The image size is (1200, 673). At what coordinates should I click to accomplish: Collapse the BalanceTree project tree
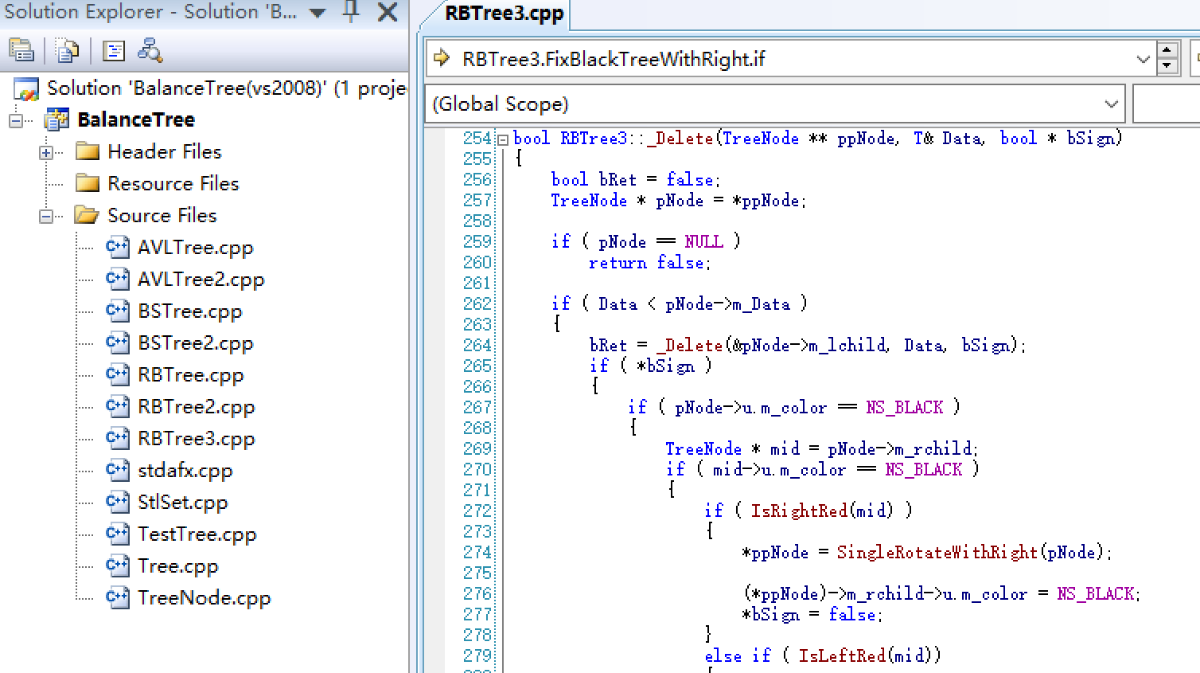[15, 120]
